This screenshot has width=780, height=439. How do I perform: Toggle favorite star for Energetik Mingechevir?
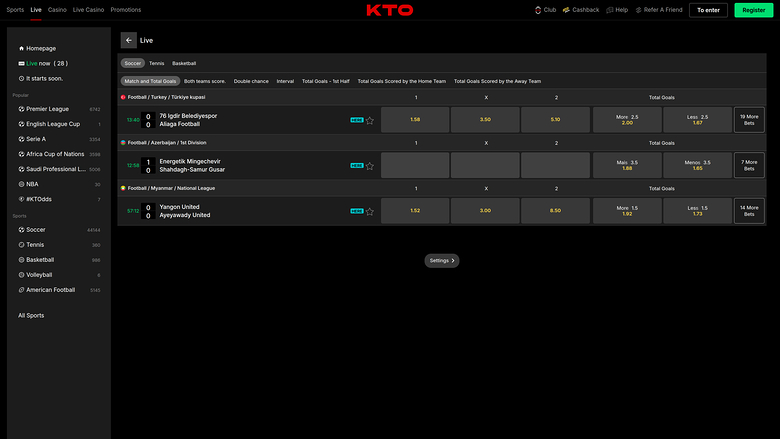coord(369,165)
